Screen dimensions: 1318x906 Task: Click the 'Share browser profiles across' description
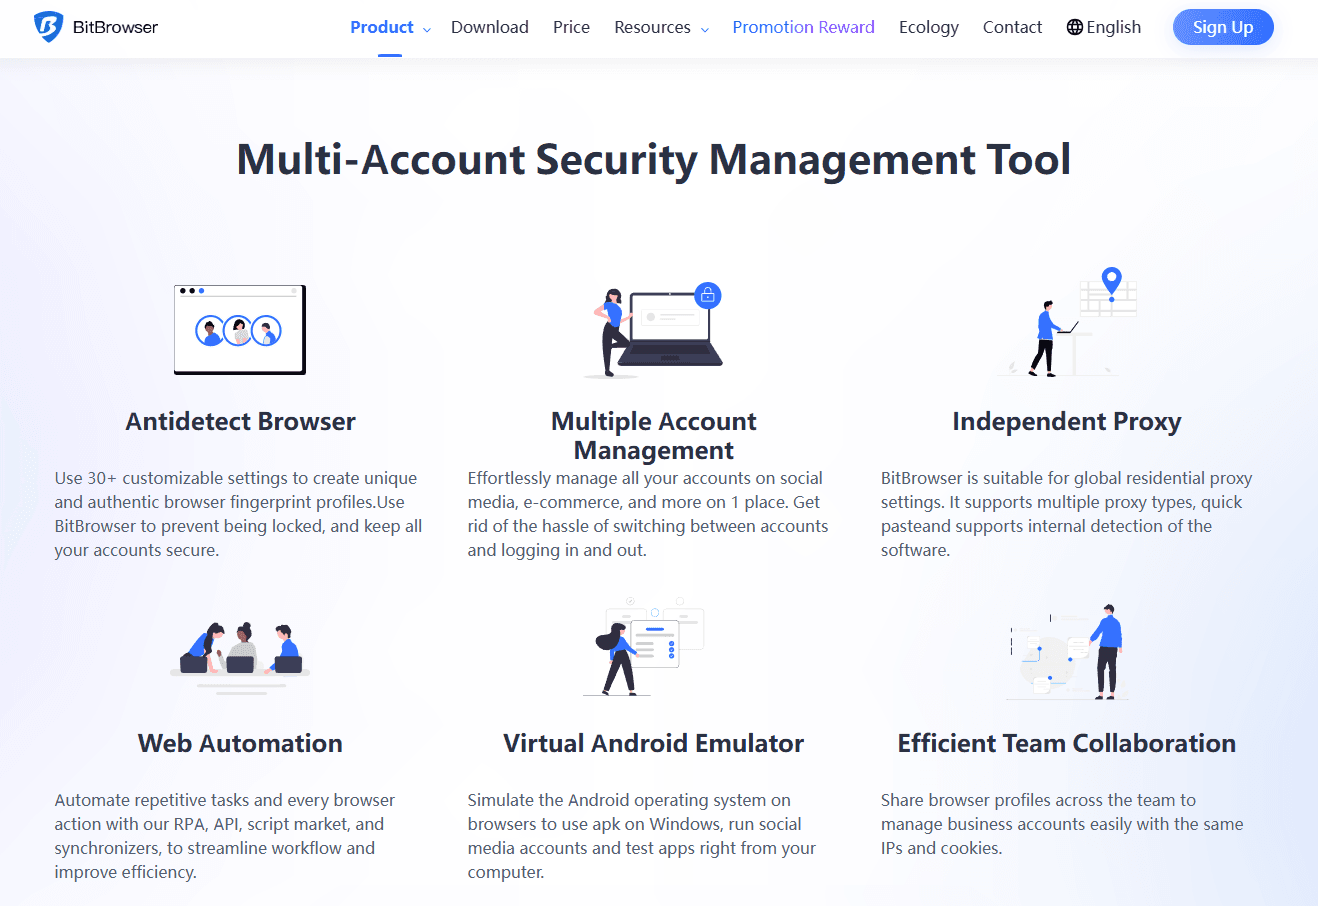(x=1062, y=824)
